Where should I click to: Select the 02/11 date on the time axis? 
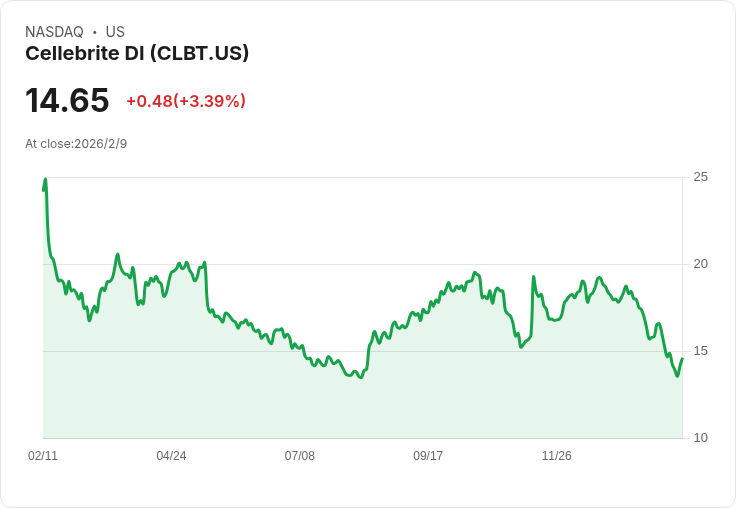click(43, 456)
